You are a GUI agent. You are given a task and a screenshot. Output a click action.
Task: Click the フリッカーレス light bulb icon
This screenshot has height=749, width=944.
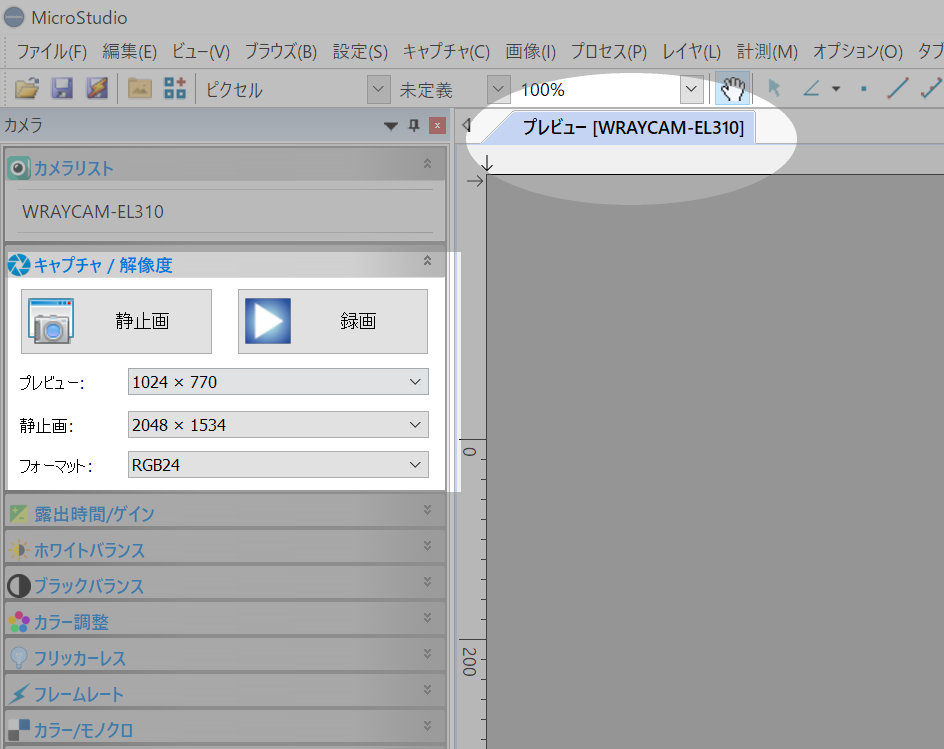pyautogui.click(x=19, y=657)
